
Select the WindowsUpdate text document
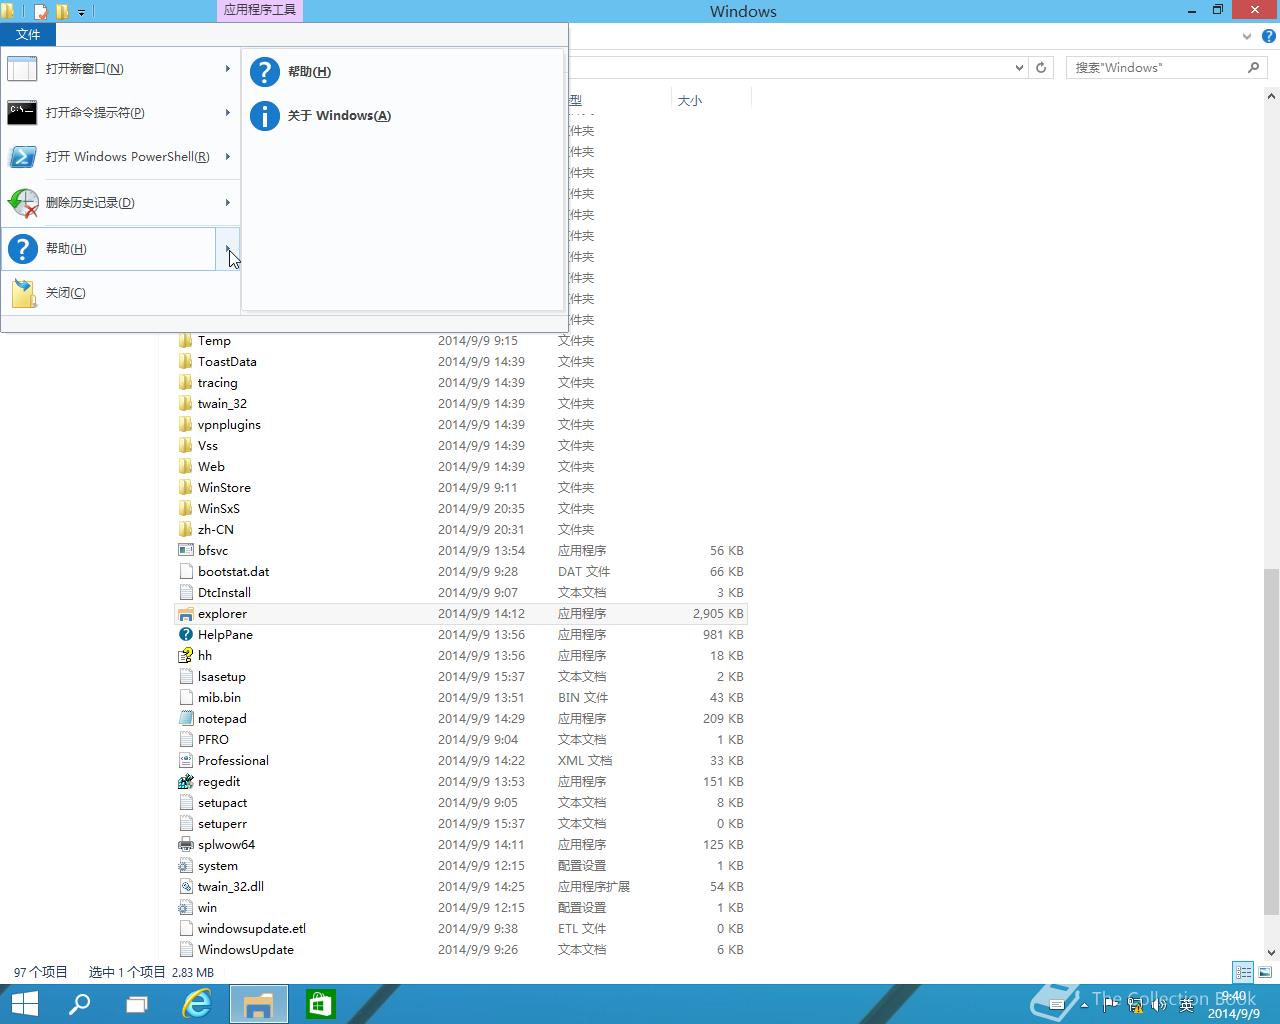point(461,950)
